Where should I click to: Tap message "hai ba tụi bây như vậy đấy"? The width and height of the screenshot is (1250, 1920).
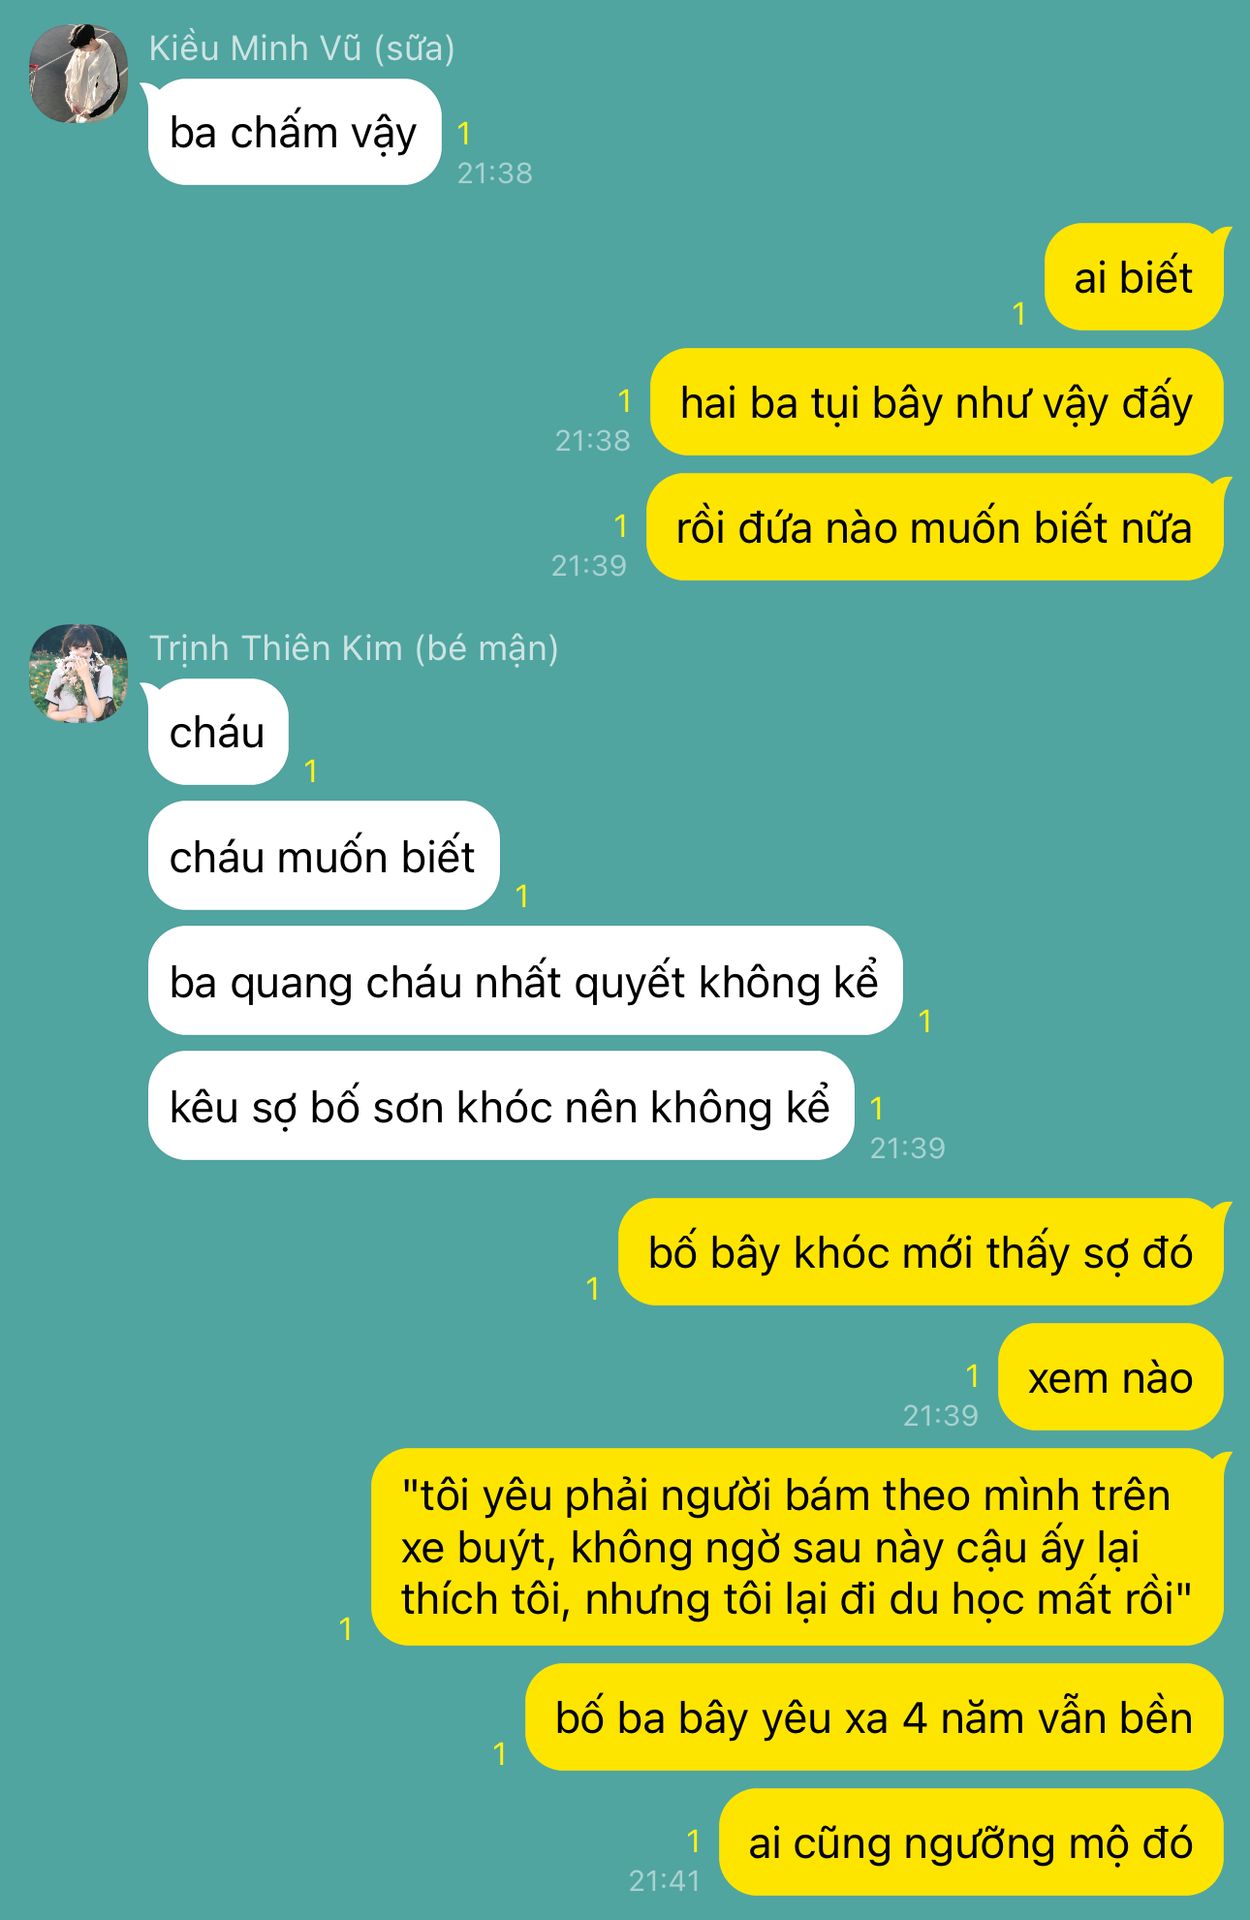tap(936, 402)
